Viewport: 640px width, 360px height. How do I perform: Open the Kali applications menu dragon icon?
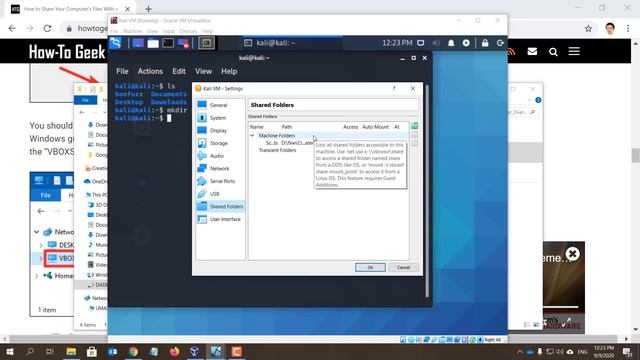pos(116,42)
